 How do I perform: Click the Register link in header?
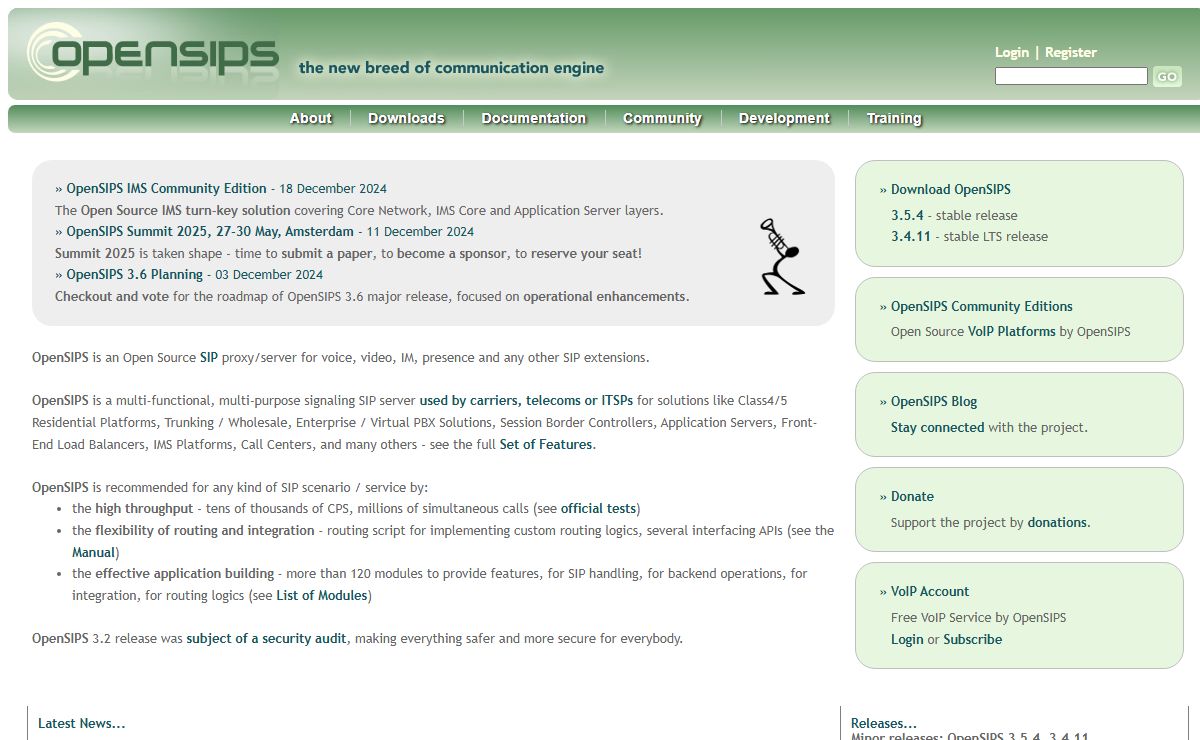[x=1071, y=52]
